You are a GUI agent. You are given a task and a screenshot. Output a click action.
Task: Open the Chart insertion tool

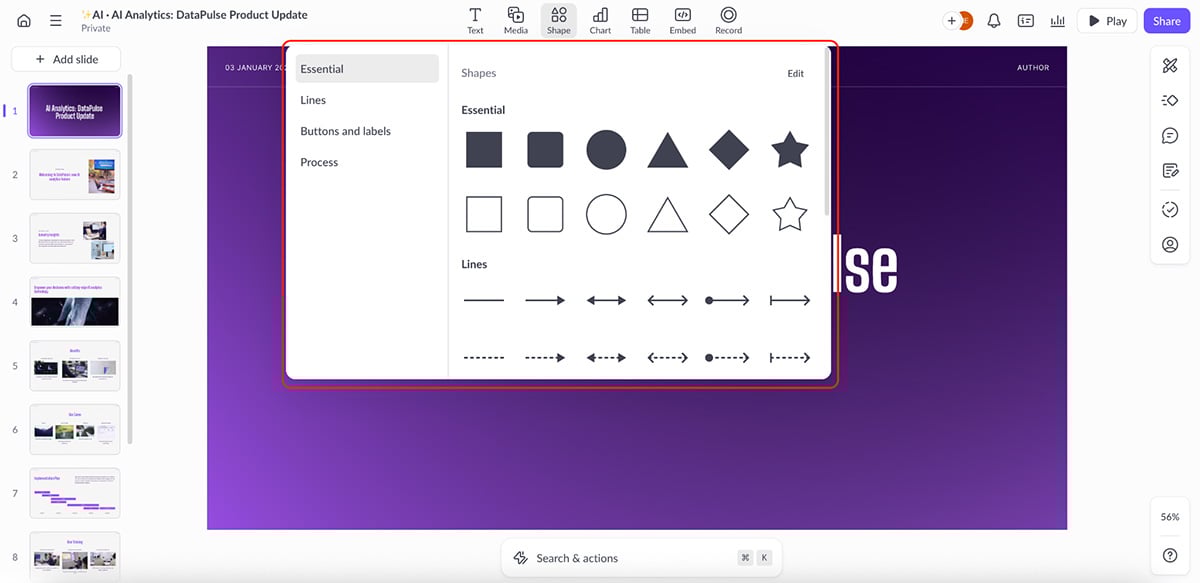pyautogui.click(x=599, y=19)
